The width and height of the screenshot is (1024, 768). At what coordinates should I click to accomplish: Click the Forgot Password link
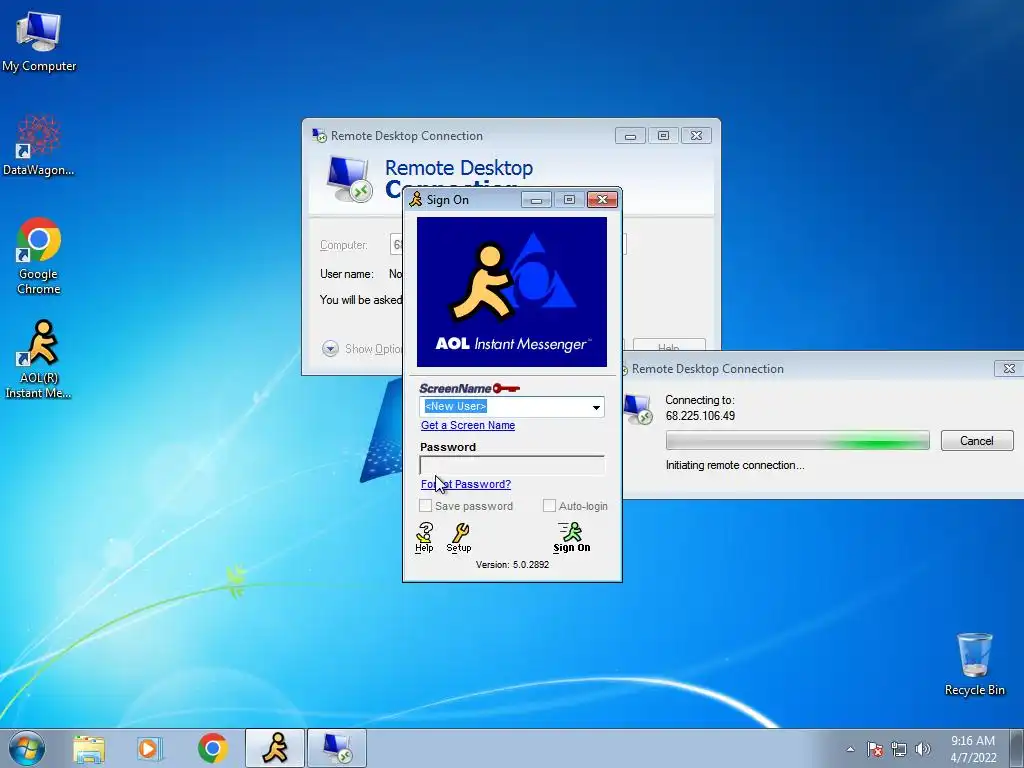(466, 484)
